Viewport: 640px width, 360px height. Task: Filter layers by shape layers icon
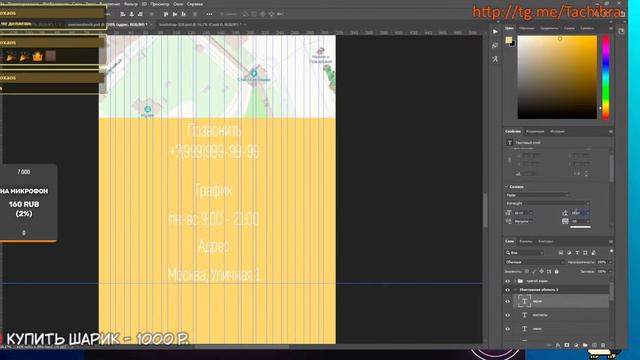tap(585, 253)
